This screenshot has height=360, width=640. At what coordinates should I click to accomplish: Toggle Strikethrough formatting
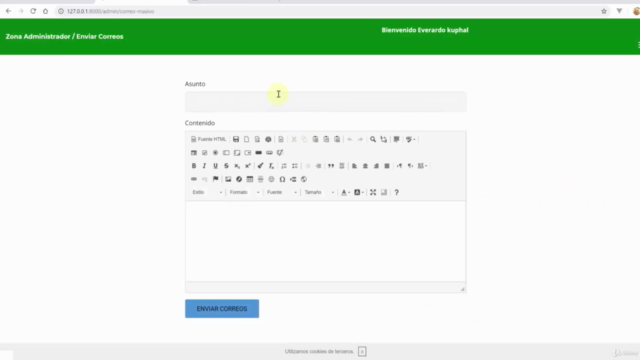pos(226,166)
